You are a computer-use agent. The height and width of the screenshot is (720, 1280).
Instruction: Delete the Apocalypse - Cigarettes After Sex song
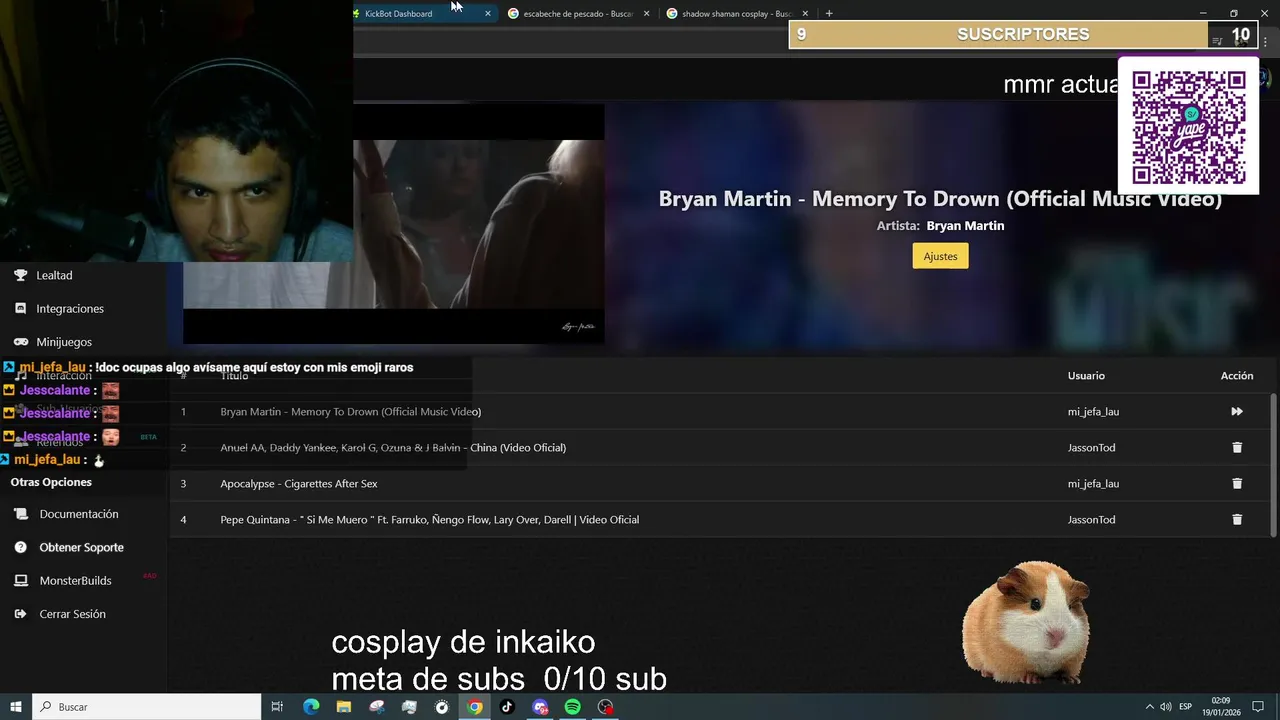(1237, 483)
